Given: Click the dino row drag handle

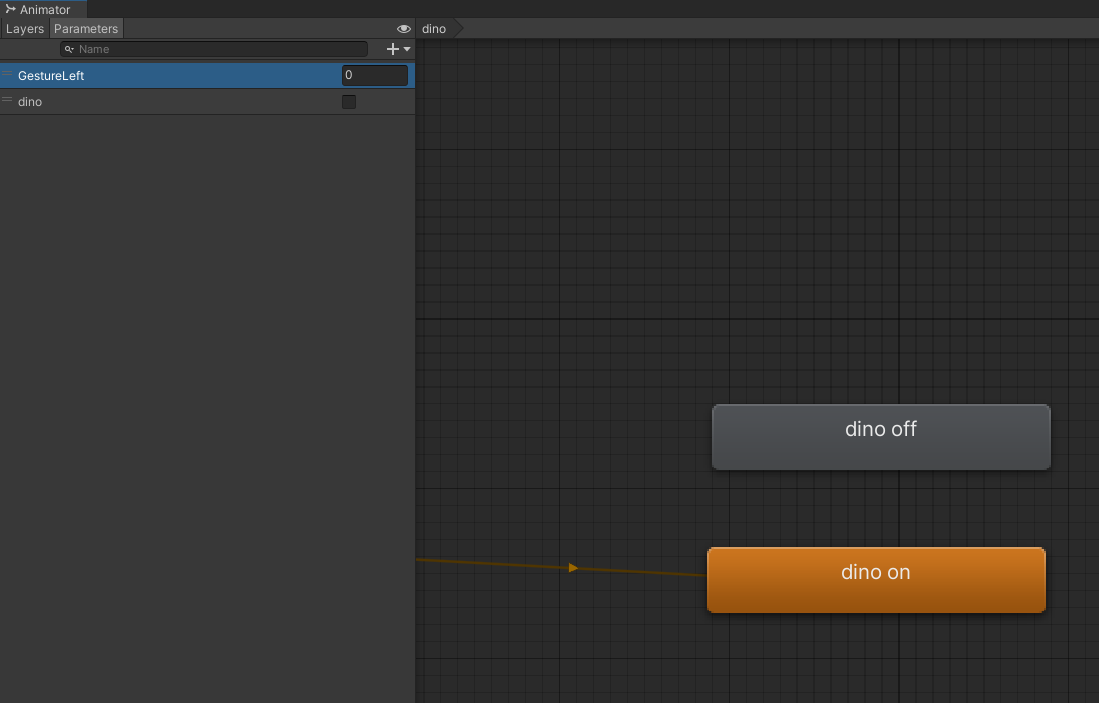Looking at the screenshot, I should click(x=7, y=100).
